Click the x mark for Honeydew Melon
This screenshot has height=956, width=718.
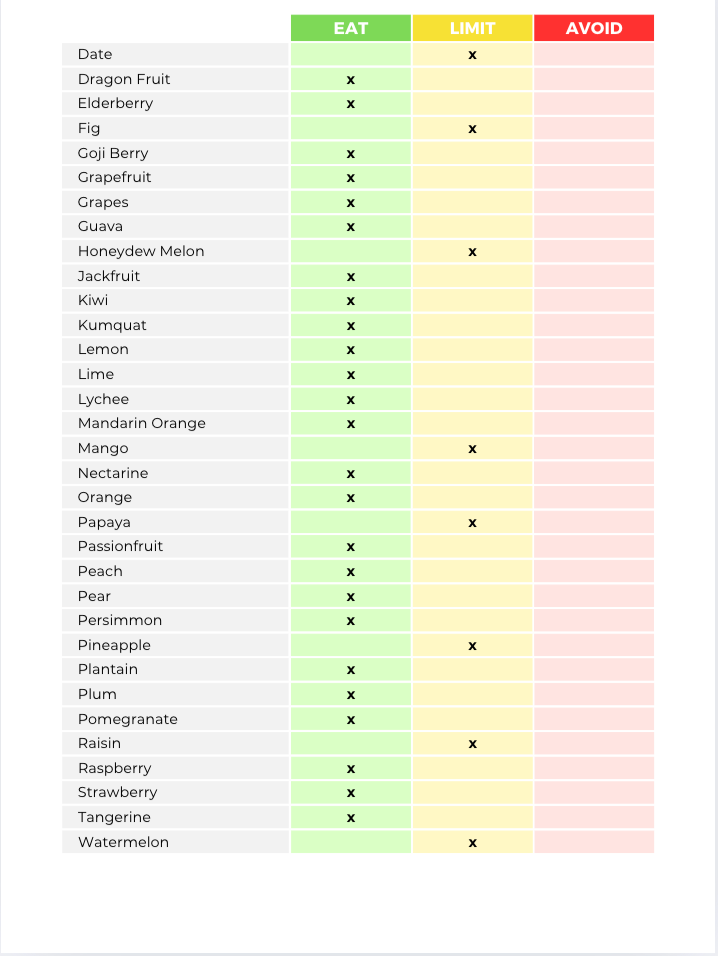click(472, 252)
